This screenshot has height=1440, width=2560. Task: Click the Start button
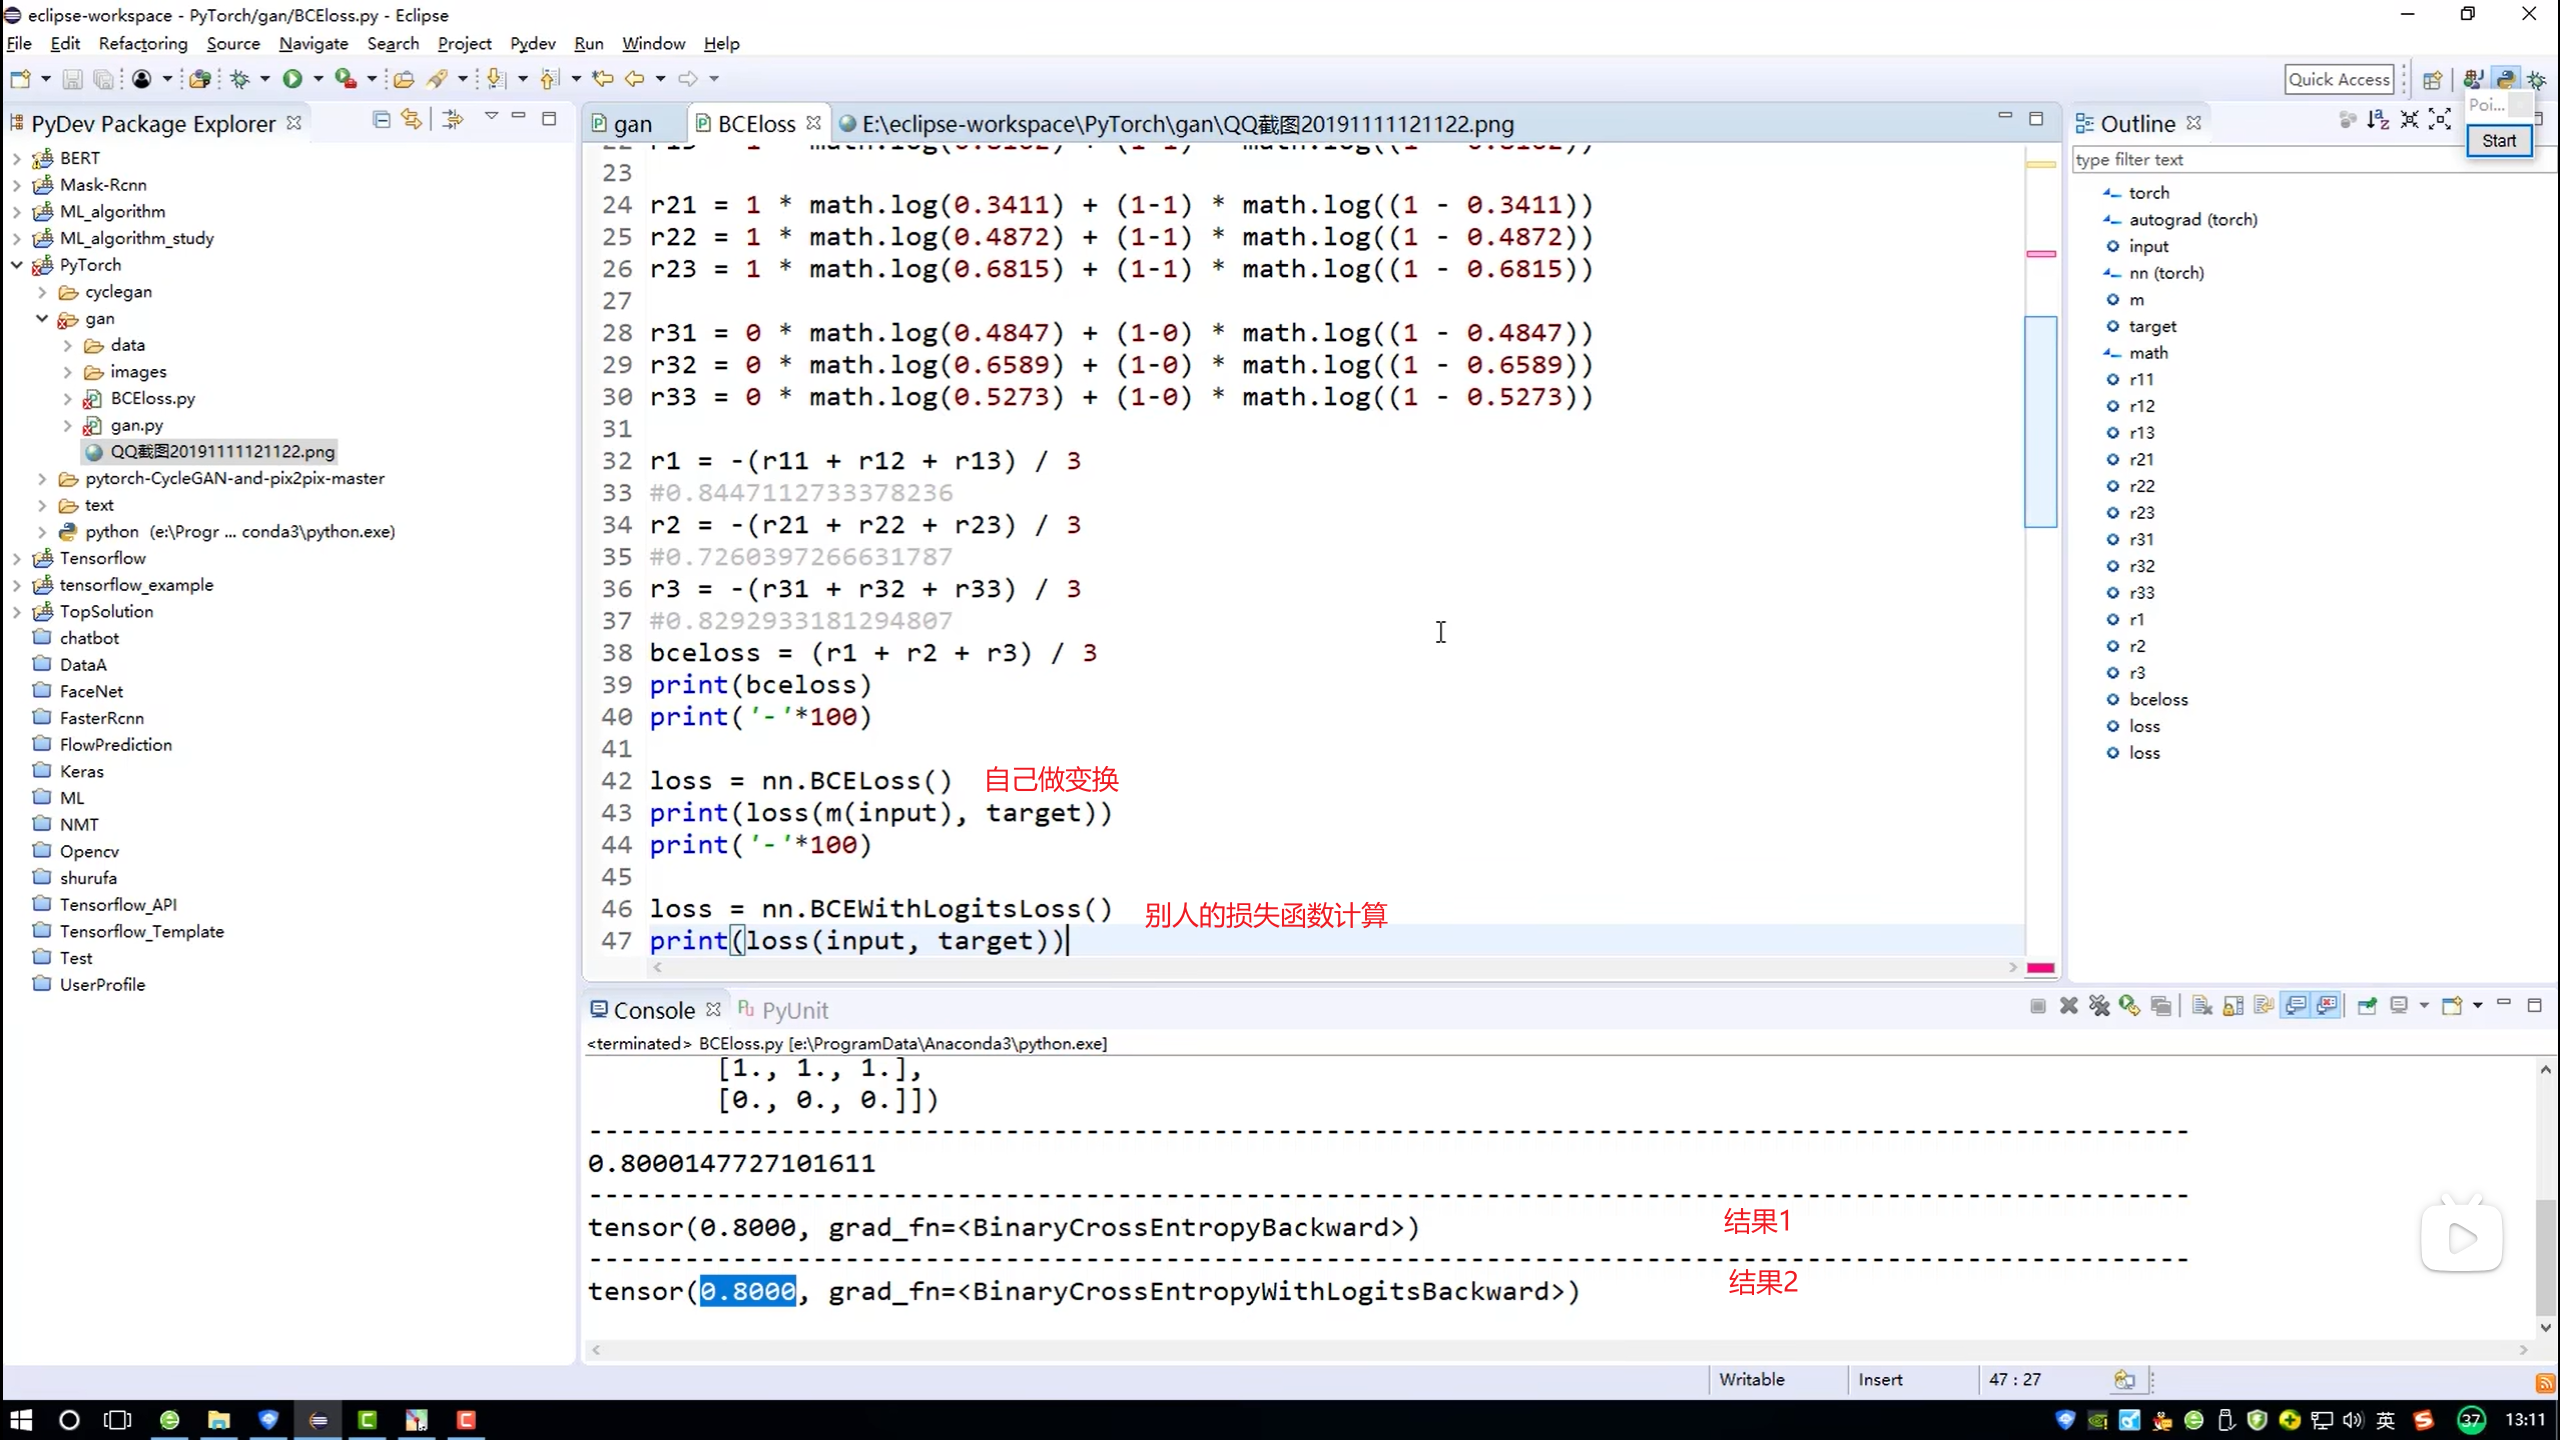tap(2498, 141)
